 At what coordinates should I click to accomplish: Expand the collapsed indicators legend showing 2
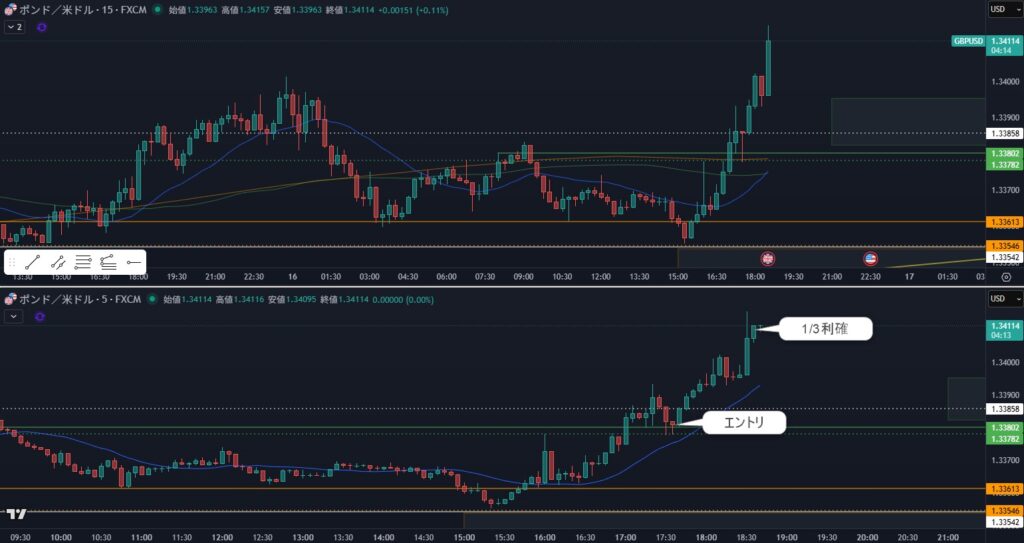point(14,28)
